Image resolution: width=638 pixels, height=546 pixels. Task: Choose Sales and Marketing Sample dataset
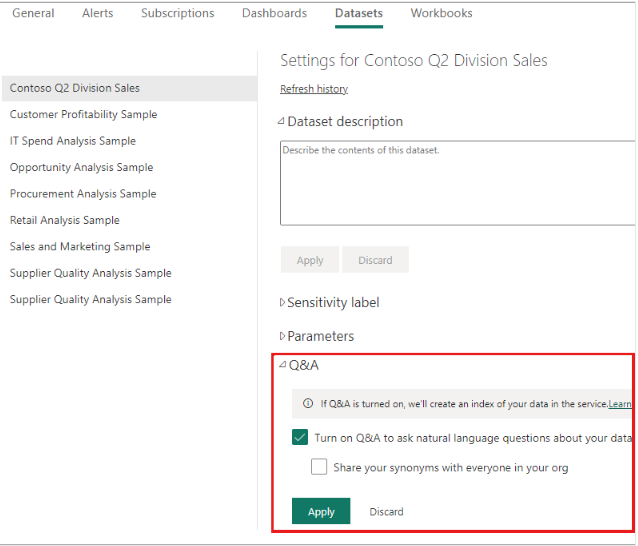pos(80,247)
